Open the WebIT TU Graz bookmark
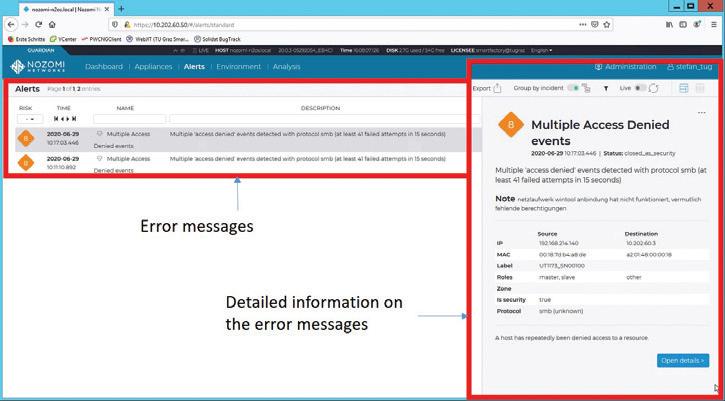 click(x=157, y=39)
